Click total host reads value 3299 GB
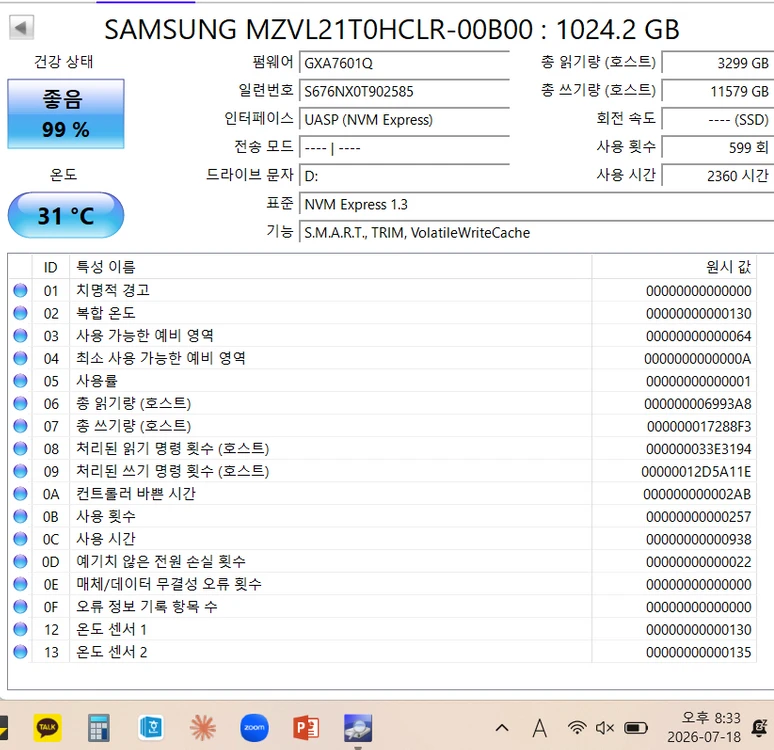Screen dimensions: 774x750 (x=718, y=63)
